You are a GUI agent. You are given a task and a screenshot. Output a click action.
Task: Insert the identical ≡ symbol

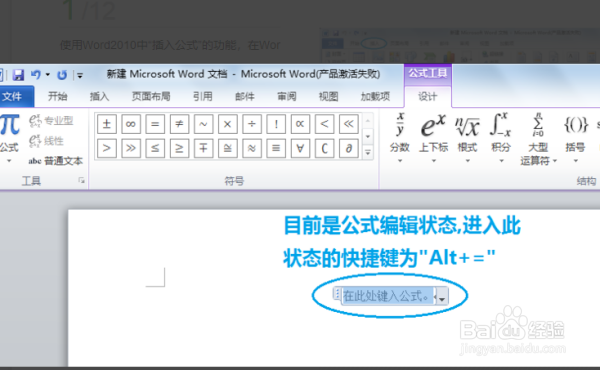coord(276,148)
